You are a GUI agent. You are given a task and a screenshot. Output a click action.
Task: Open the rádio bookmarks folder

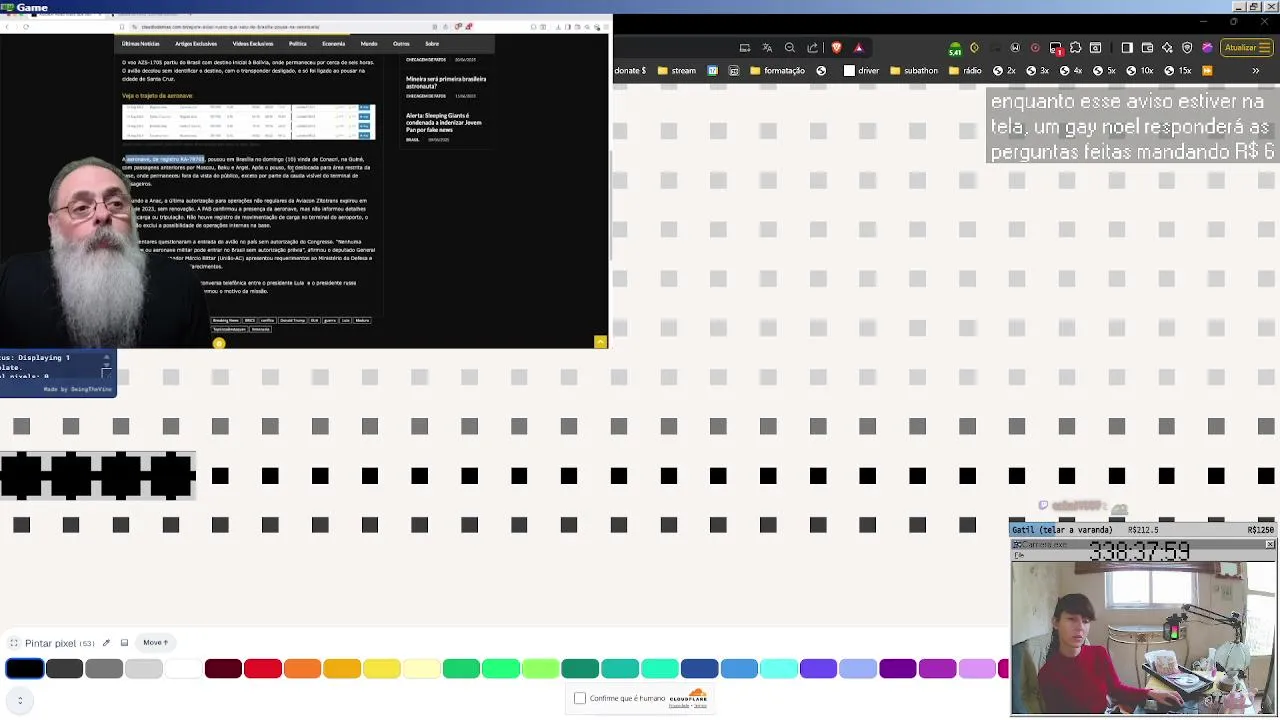coord(964,71)
